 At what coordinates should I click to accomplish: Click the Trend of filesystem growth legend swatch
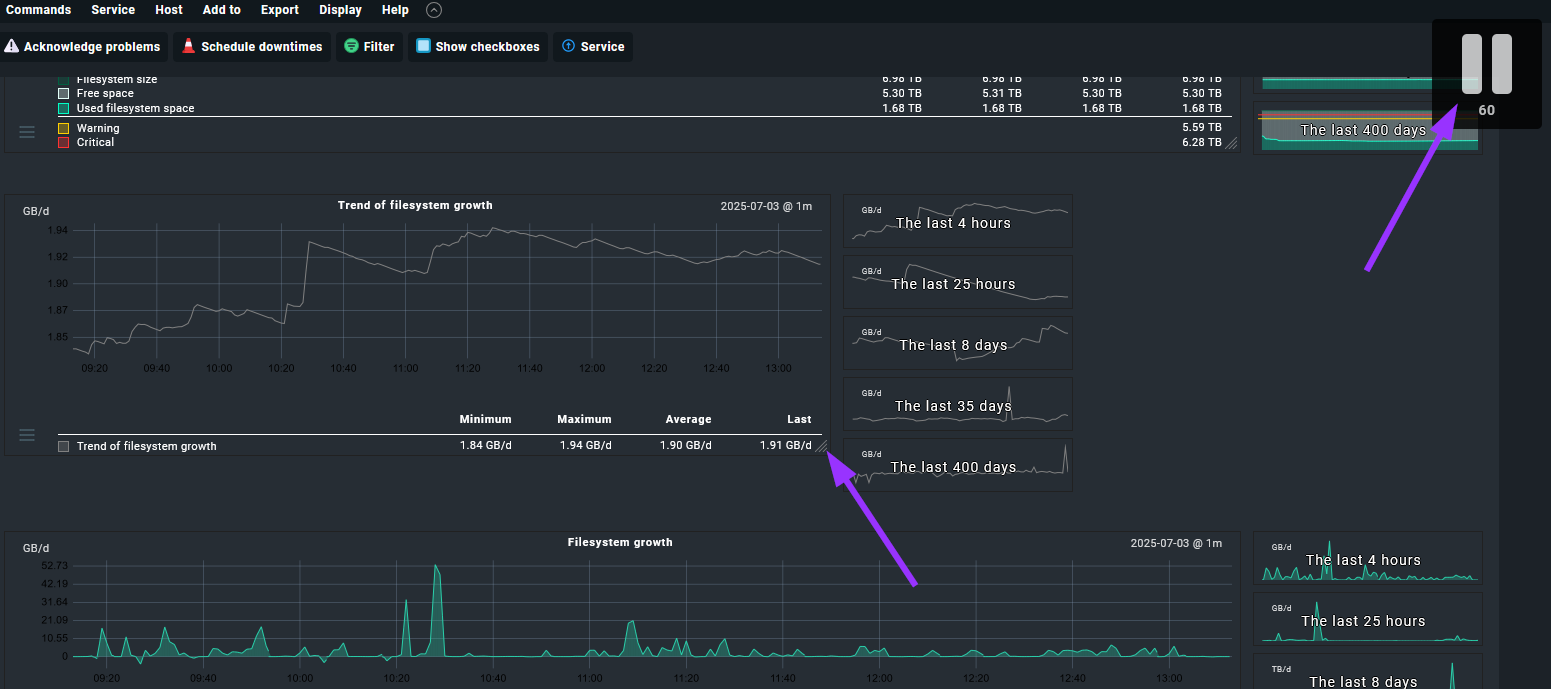click(64, 447)
